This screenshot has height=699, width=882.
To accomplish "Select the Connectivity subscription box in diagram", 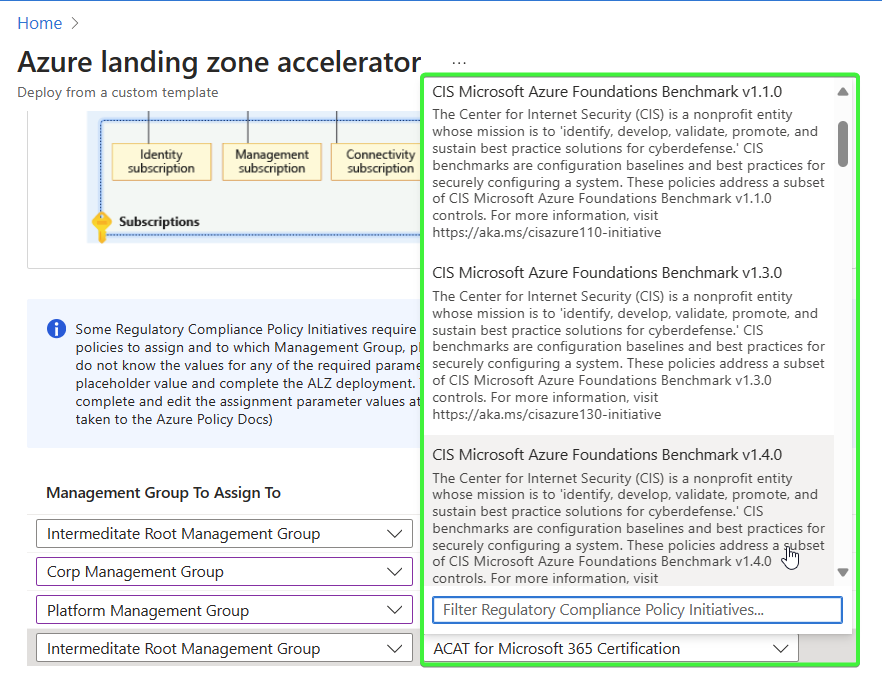I will [376, 161].
